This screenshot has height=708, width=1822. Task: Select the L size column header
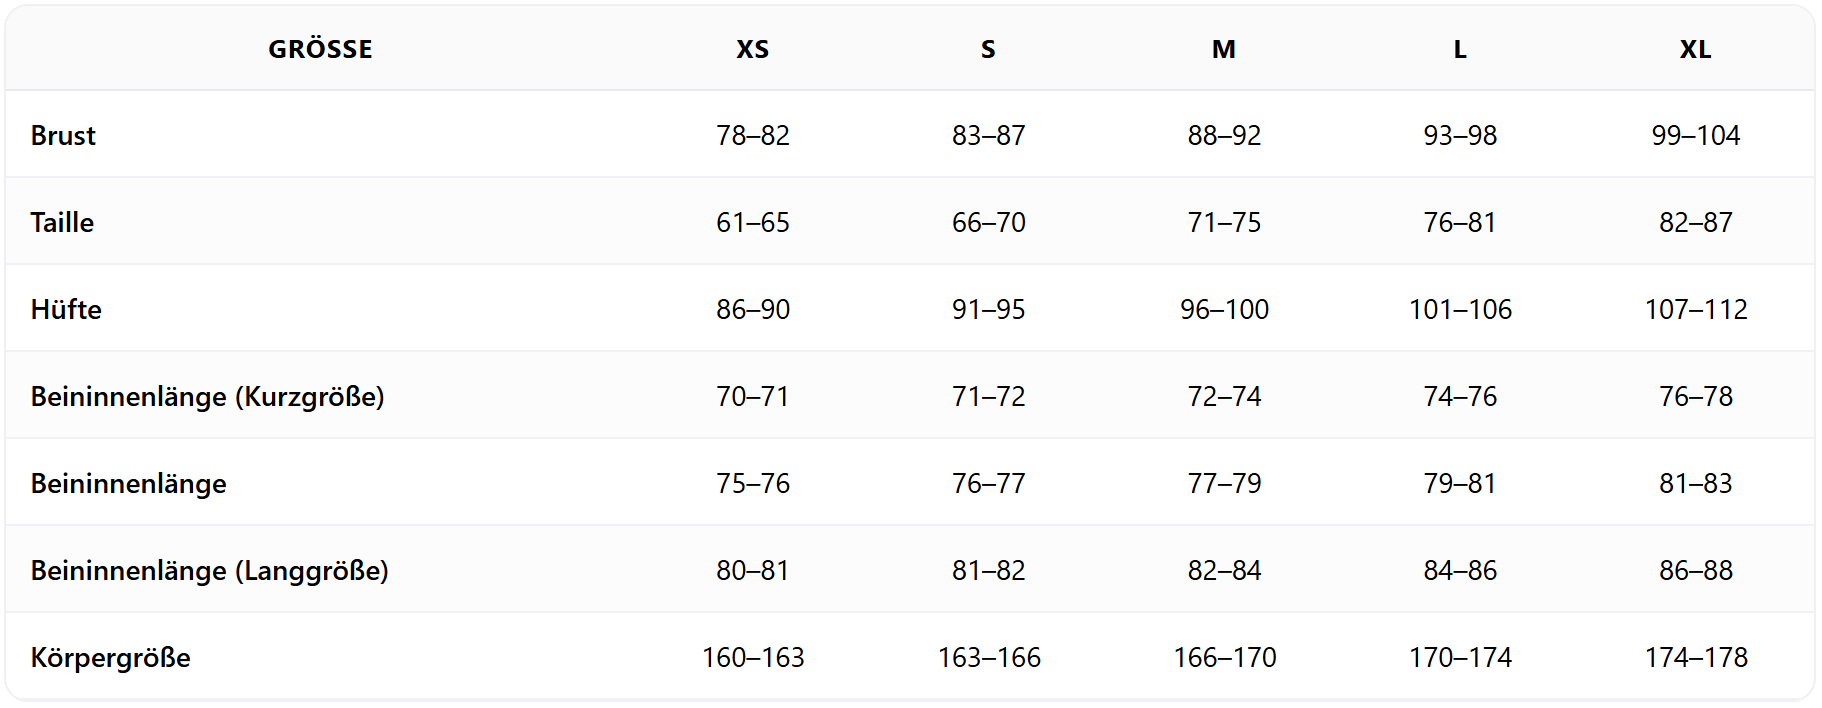[1460, 49]
